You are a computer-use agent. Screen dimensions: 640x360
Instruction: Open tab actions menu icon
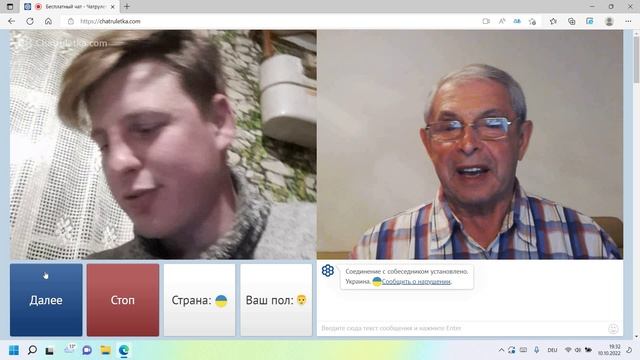(x=10, y=7)
